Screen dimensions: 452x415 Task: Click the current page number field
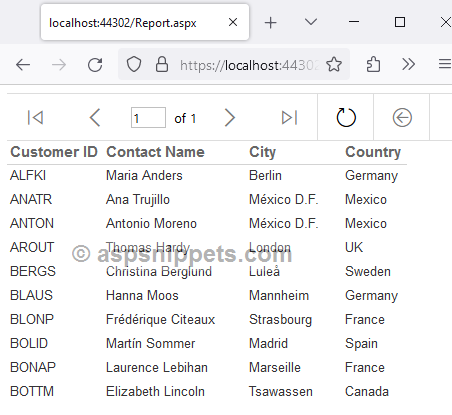(148, 118)
